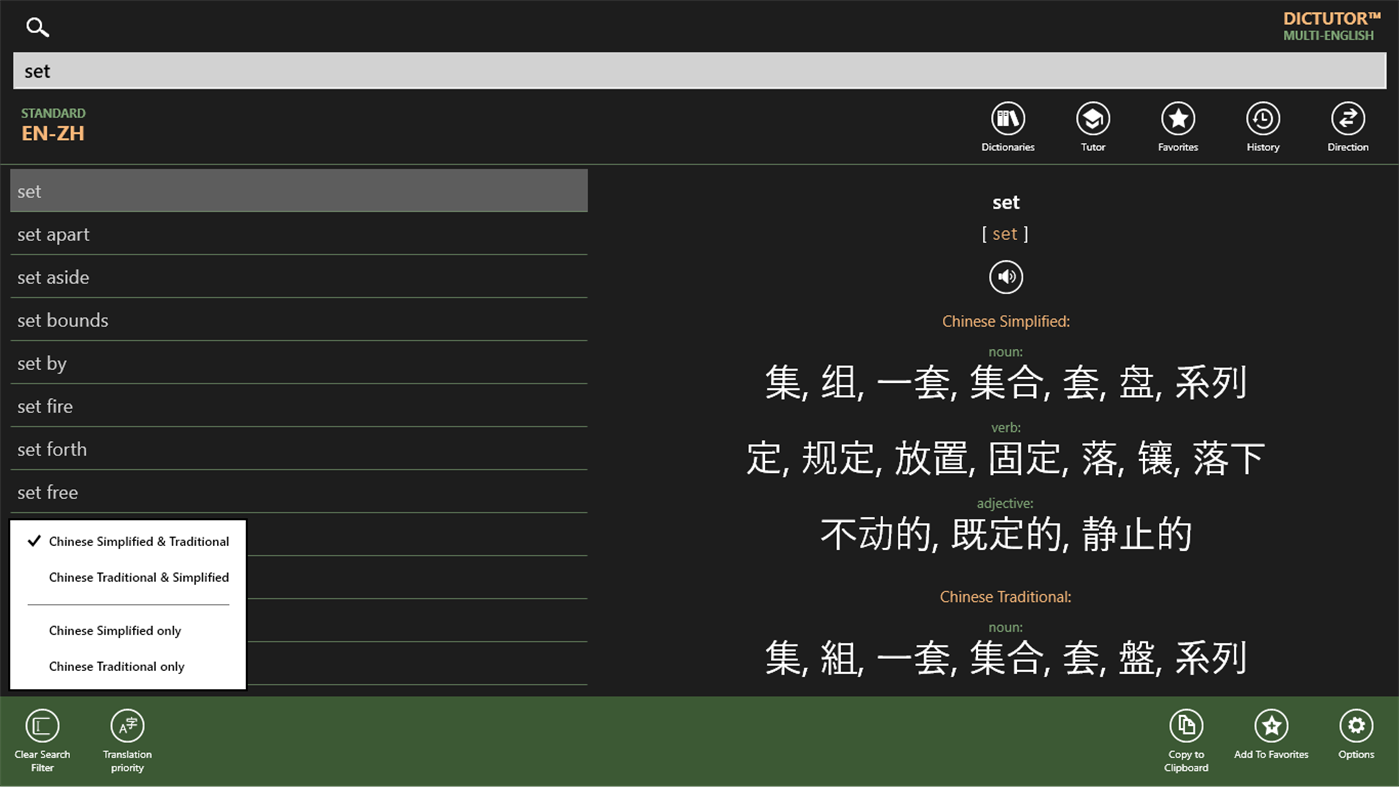Viewport: 1399px width, 787px height.
Task: Play pronunciation of the word set
Action: click(1006, 277)
